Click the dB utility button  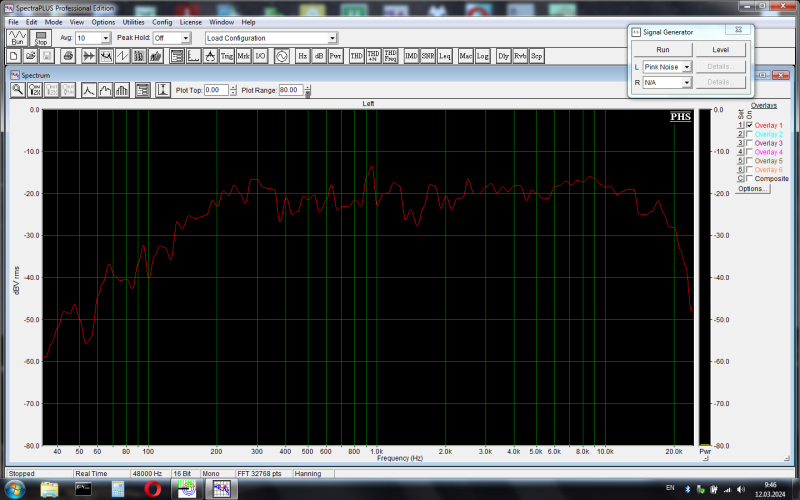(x=319, y=56)
